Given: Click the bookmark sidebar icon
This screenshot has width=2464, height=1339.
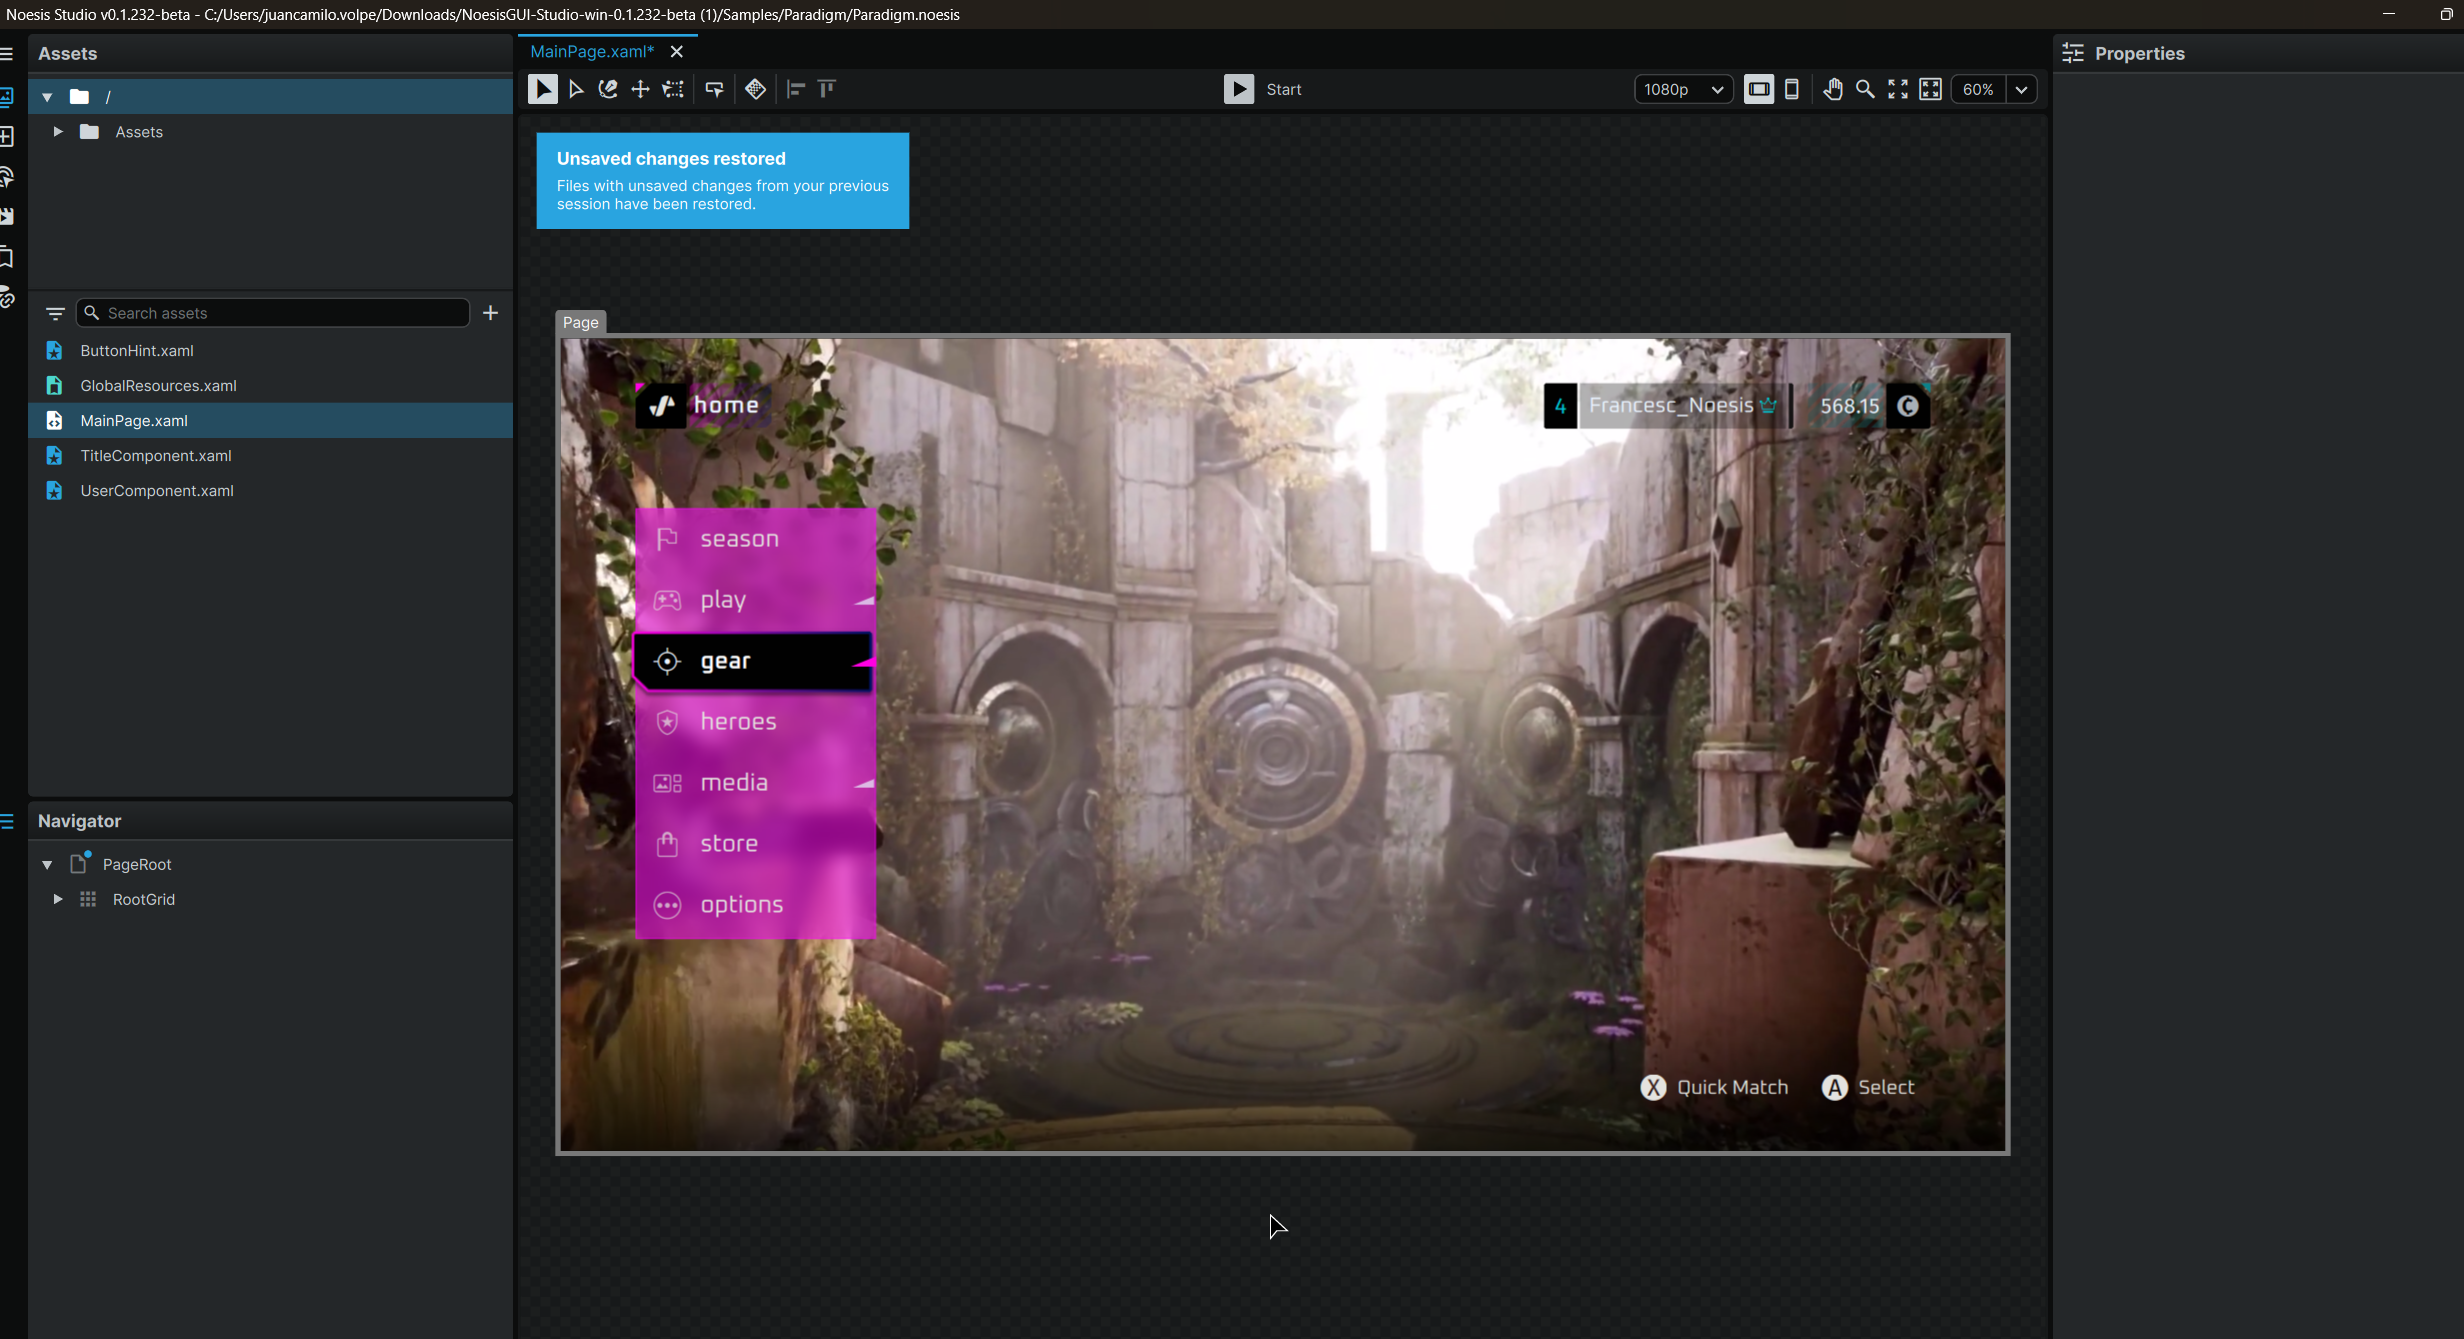Looking at the screenshot, I should [x=7, y=257].
